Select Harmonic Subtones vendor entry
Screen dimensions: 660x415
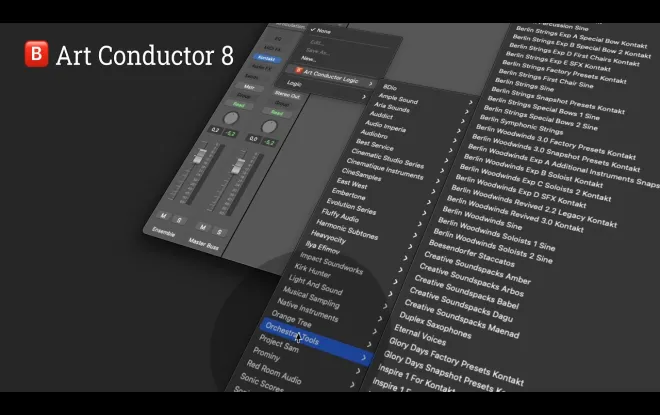tap(347, 229)
